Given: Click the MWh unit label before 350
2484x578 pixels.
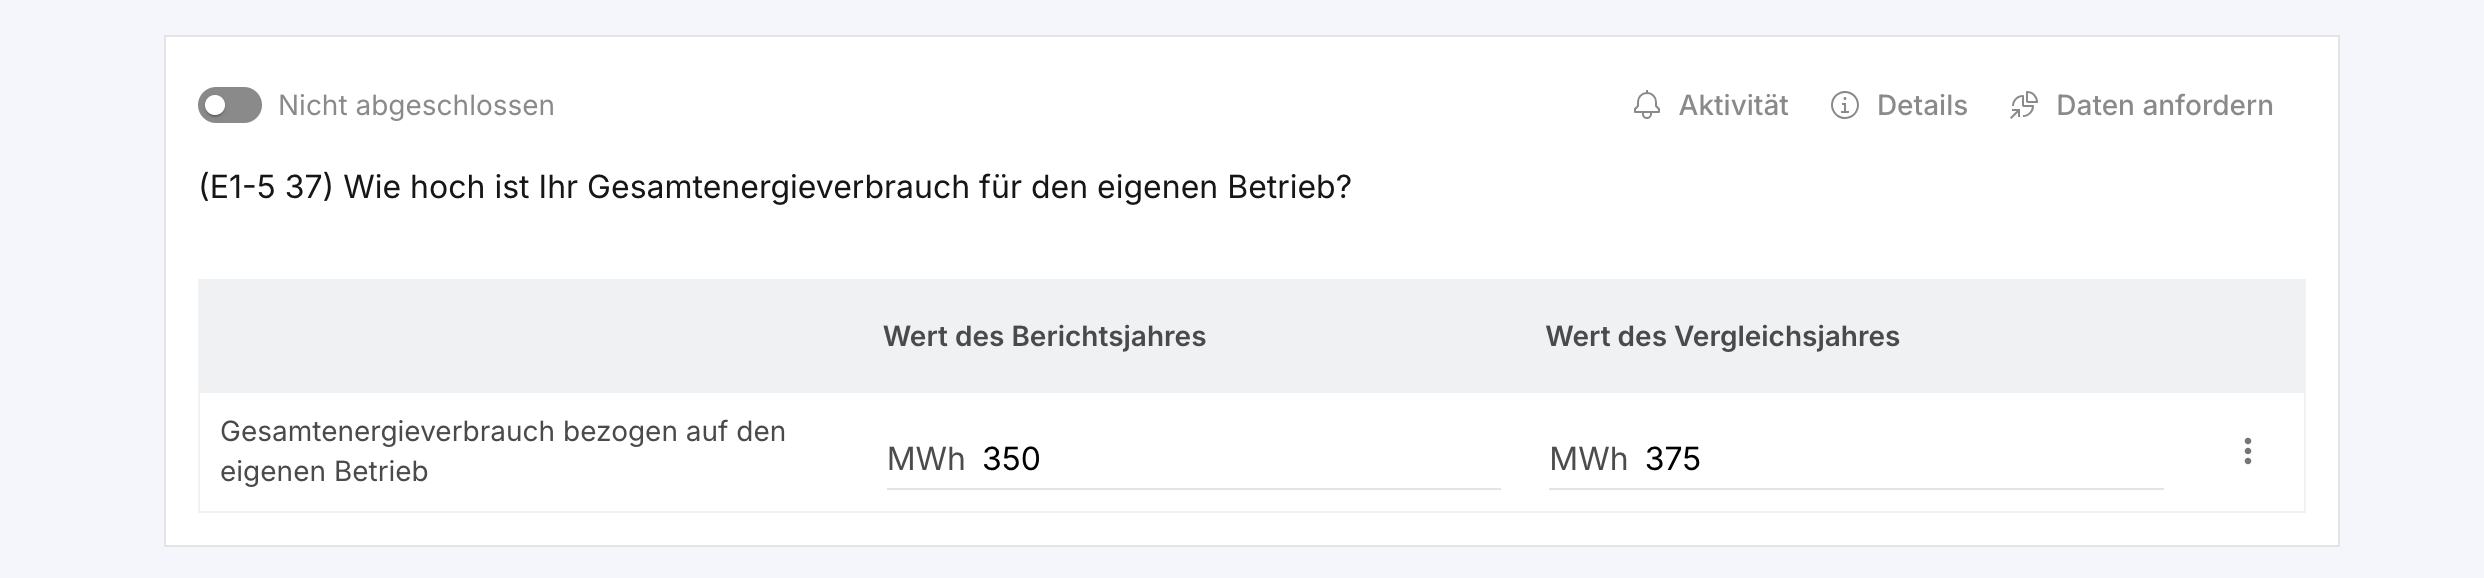Looking at the screenshot, I should coord(926,459).
